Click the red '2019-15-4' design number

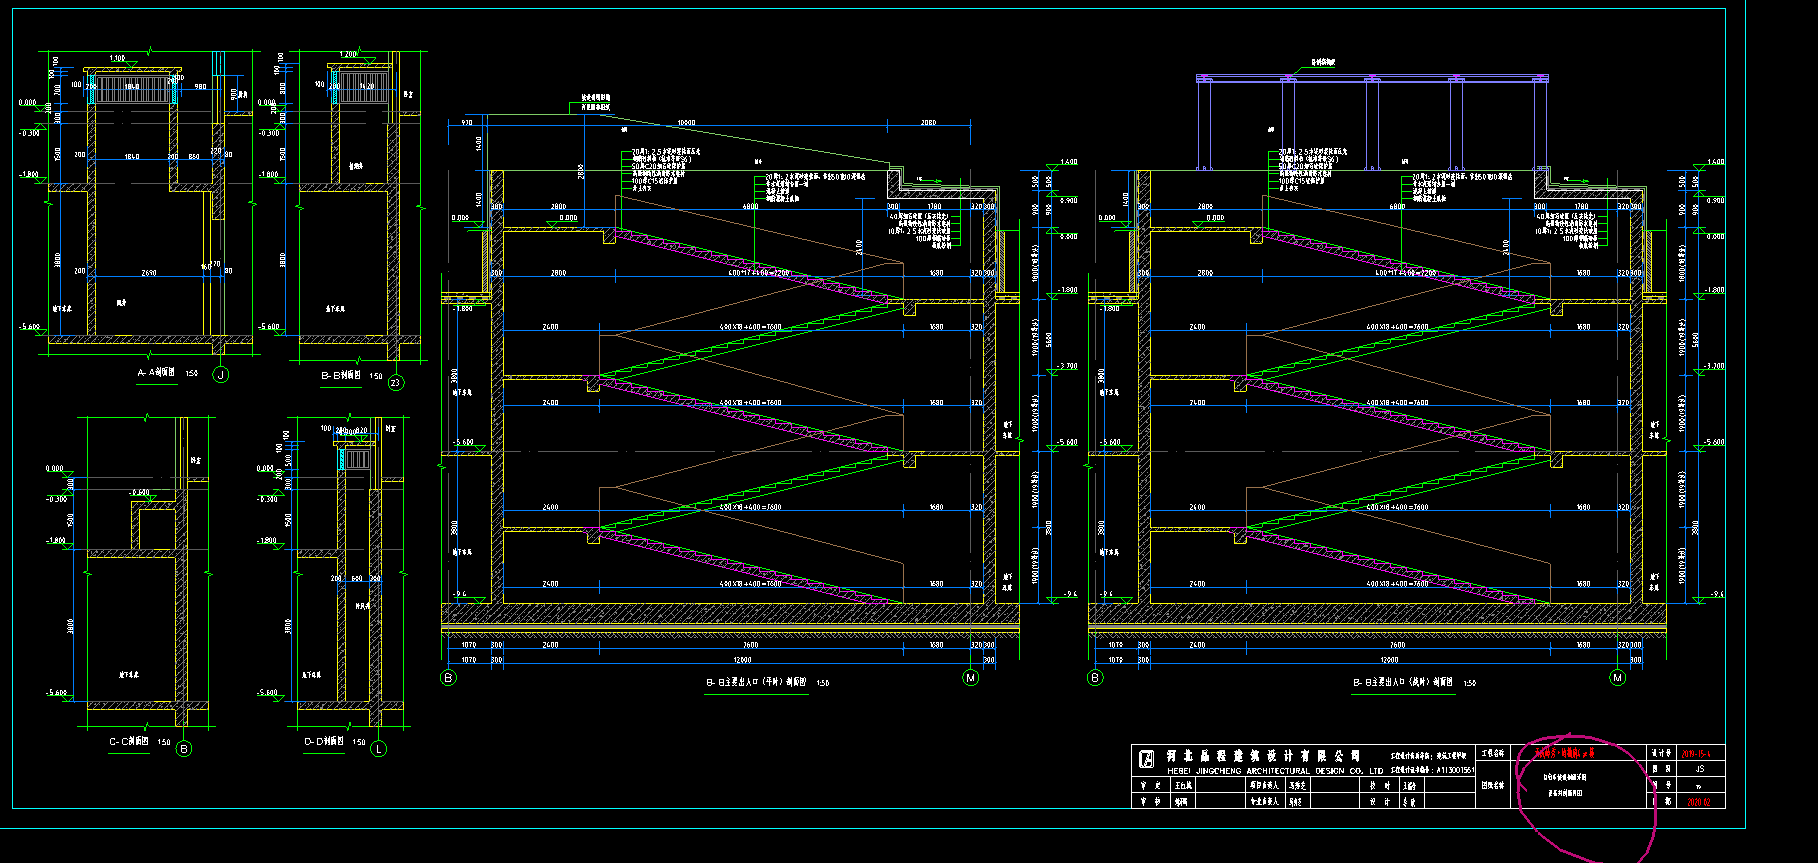tap(1696, 754)
